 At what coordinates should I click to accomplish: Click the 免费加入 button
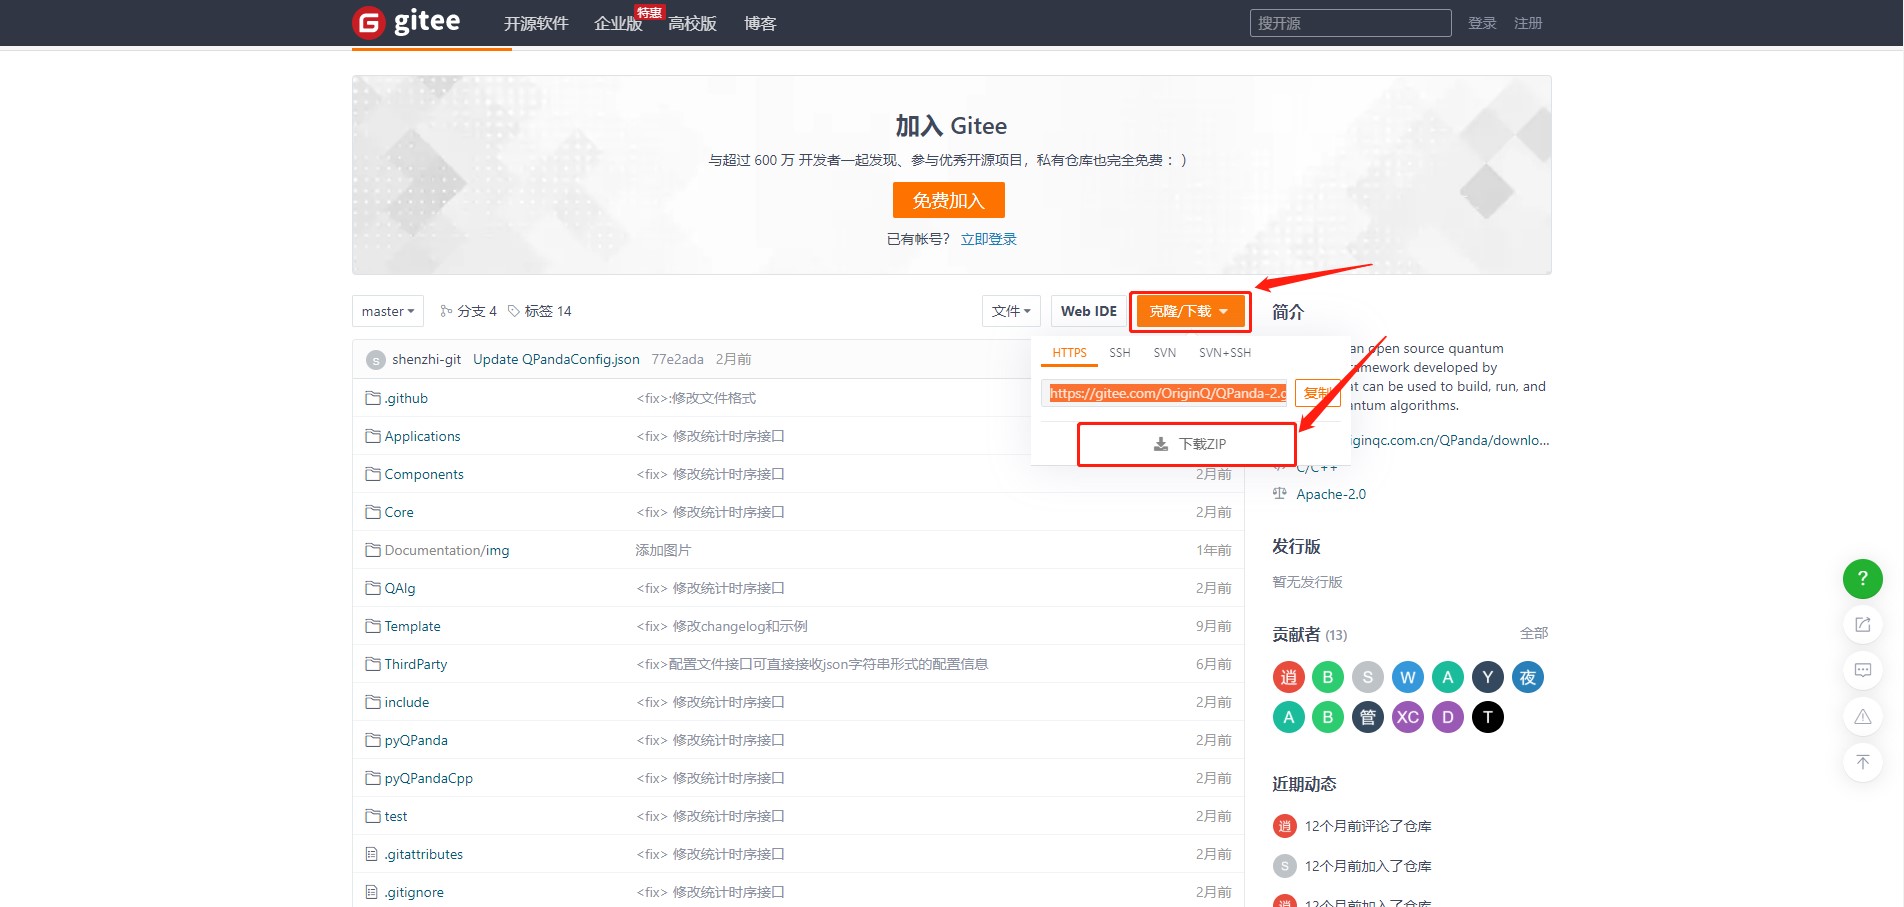tap(949, 200)
